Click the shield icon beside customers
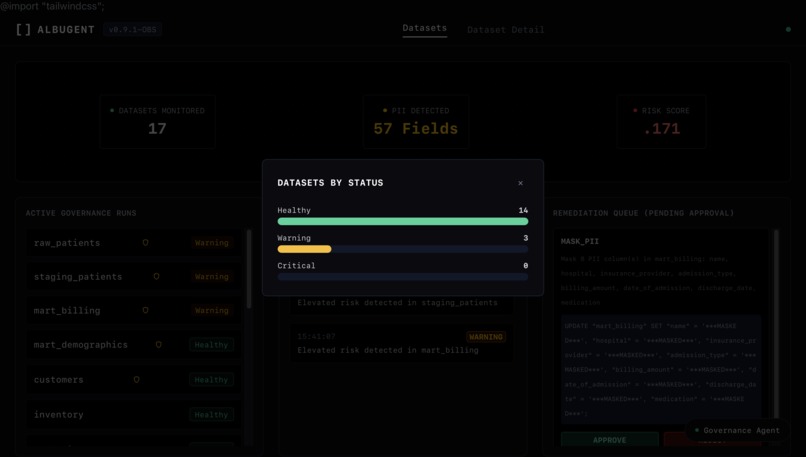This screenshot has height=457, width=806. coord(136,380)
